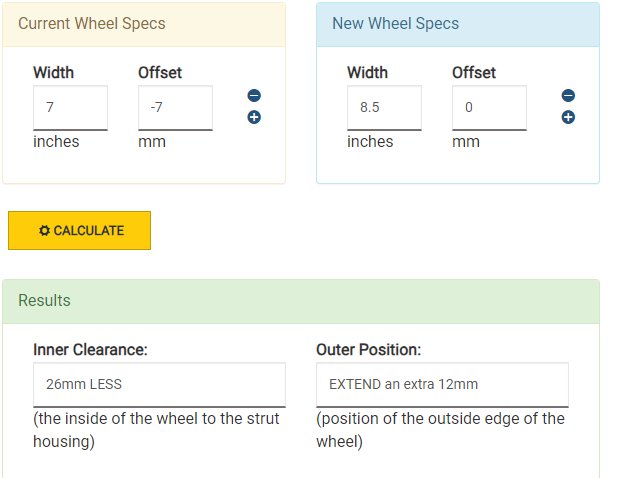
Task: Click the Width label under Current Wheel Specs
Action: (x=54, y=73)
